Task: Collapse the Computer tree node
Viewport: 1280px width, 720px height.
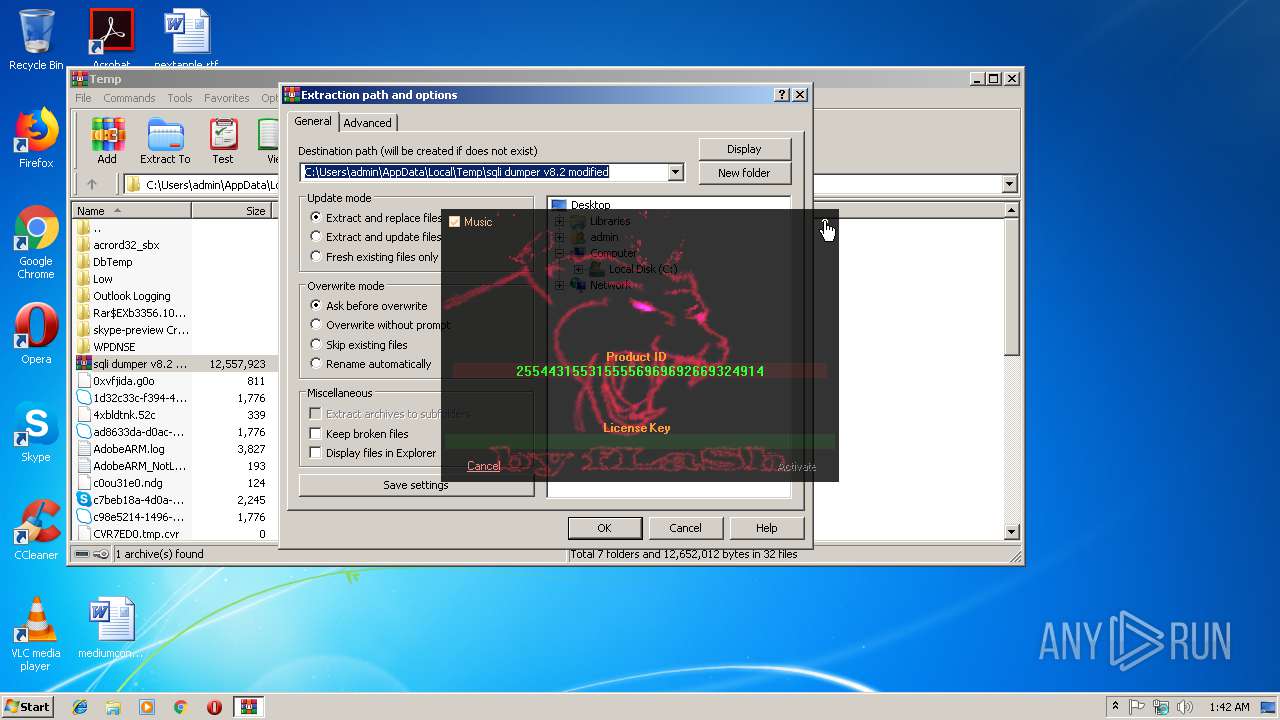Action: [x=559, y=253]
